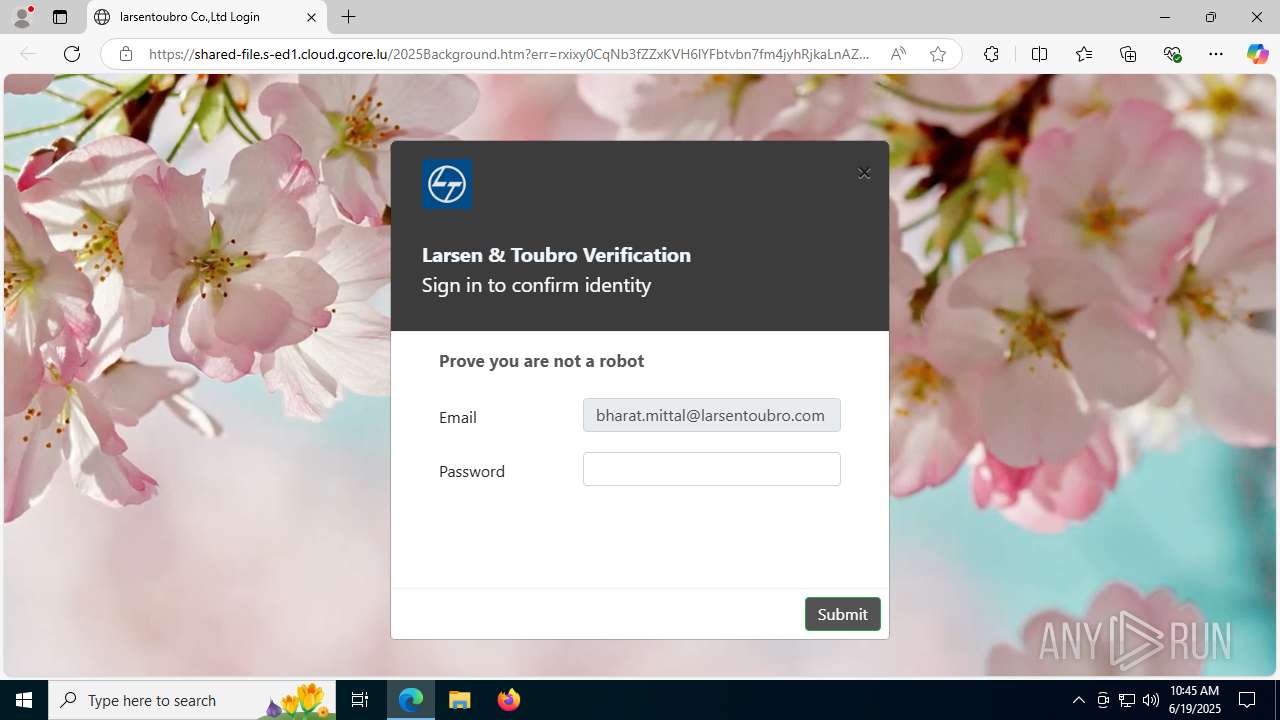Toggle Split screen view

pos(1039,54)
